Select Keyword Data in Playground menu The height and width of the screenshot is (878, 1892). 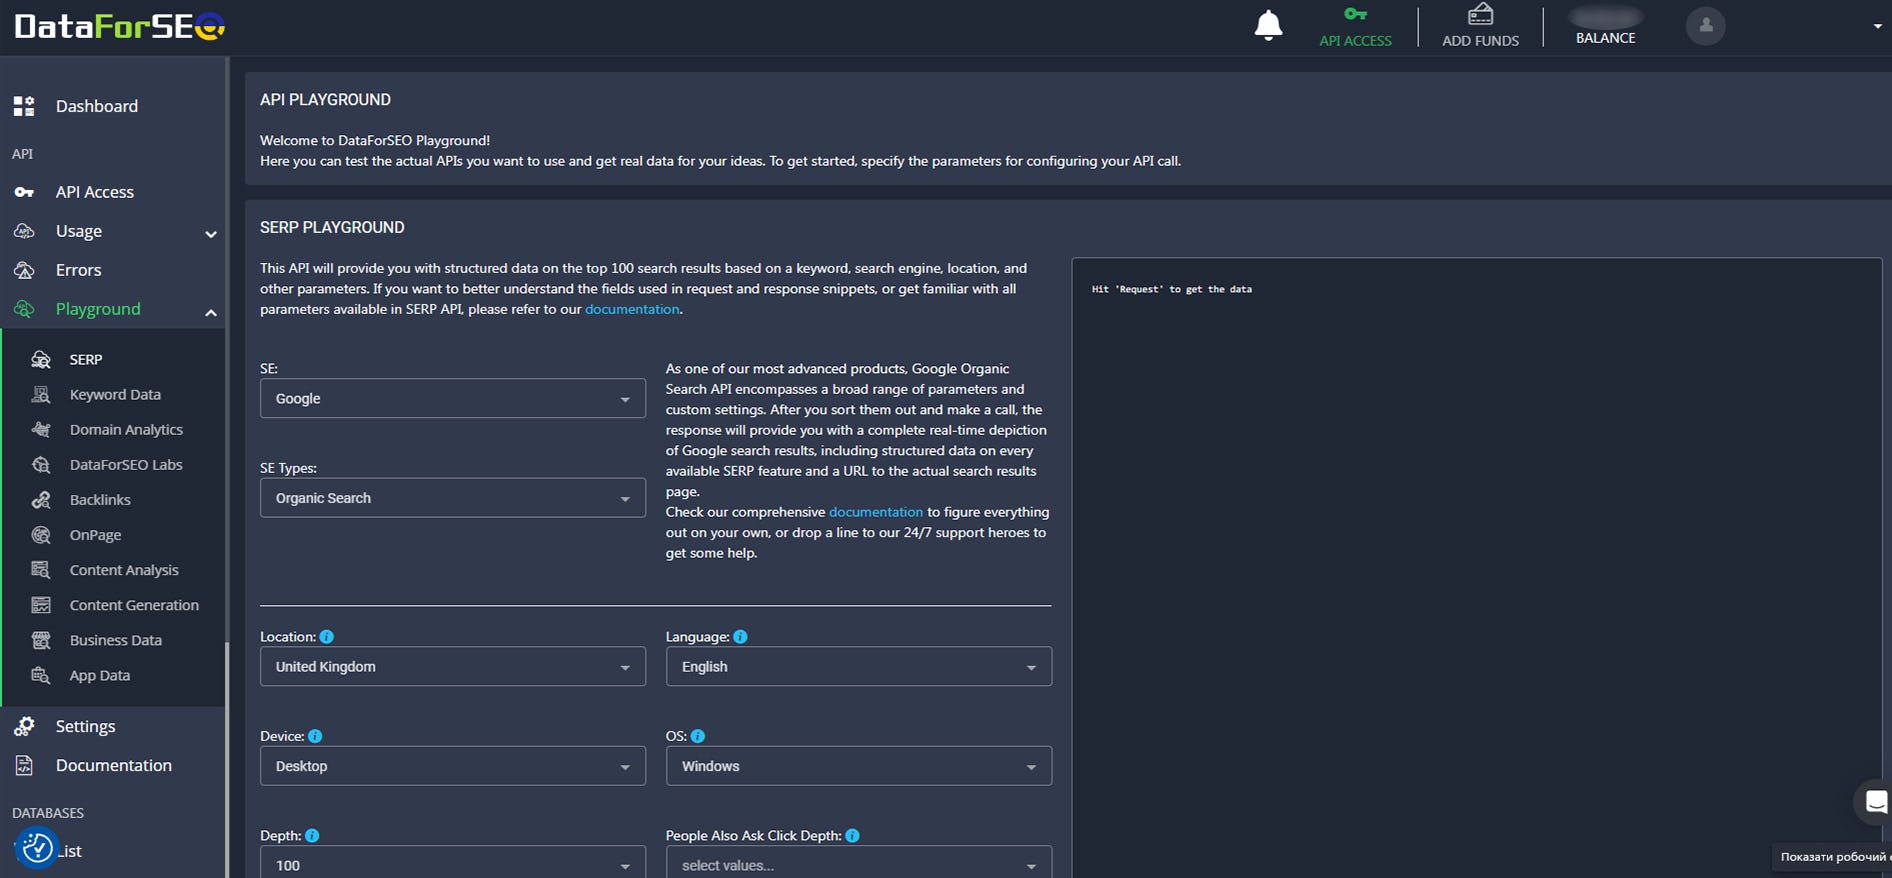click(x=115, y=395)
